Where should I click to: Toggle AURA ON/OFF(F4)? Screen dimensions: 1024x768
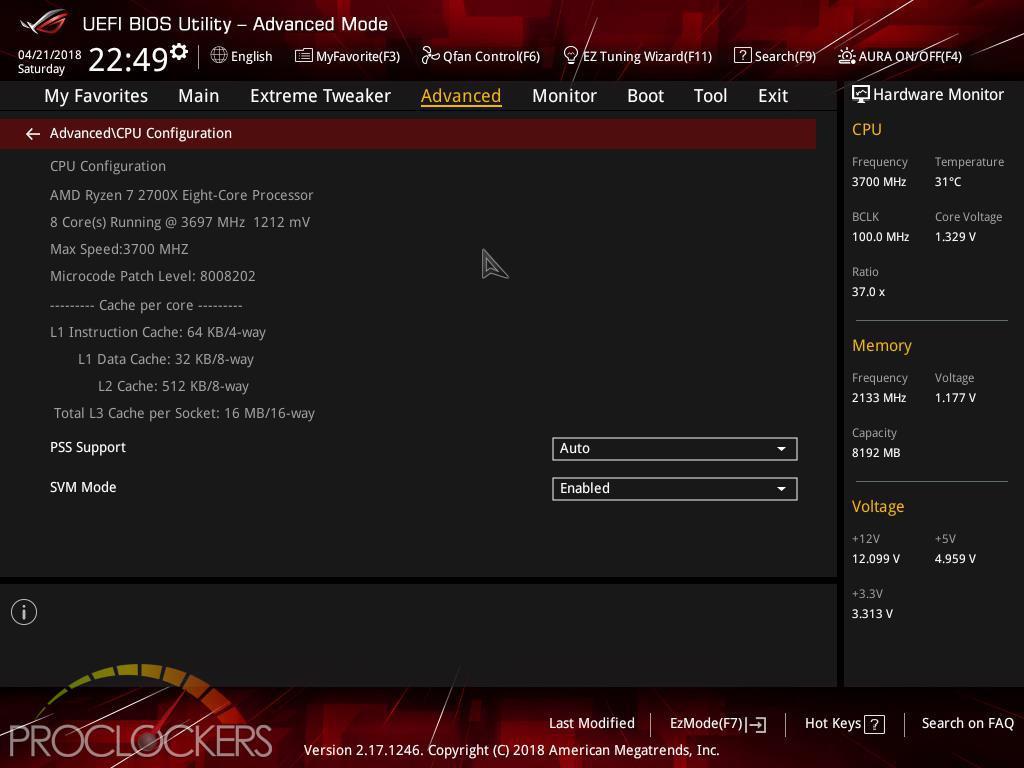900,56
